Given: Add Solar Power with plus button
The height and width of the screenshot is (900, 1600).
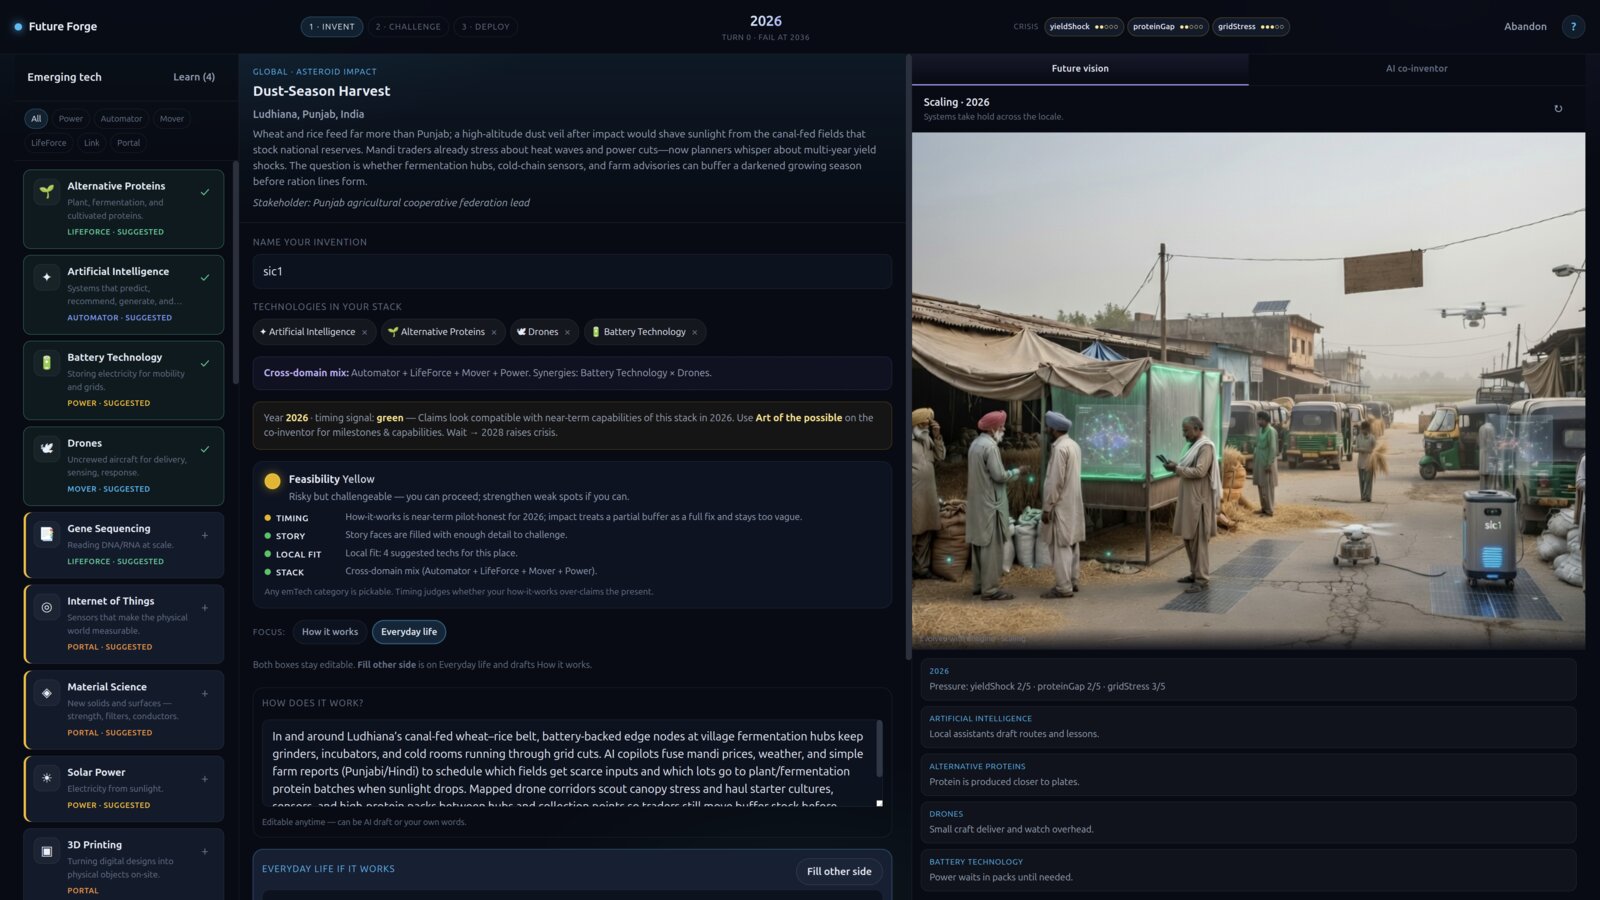Looking at the screenshot, I should [205, 779].
